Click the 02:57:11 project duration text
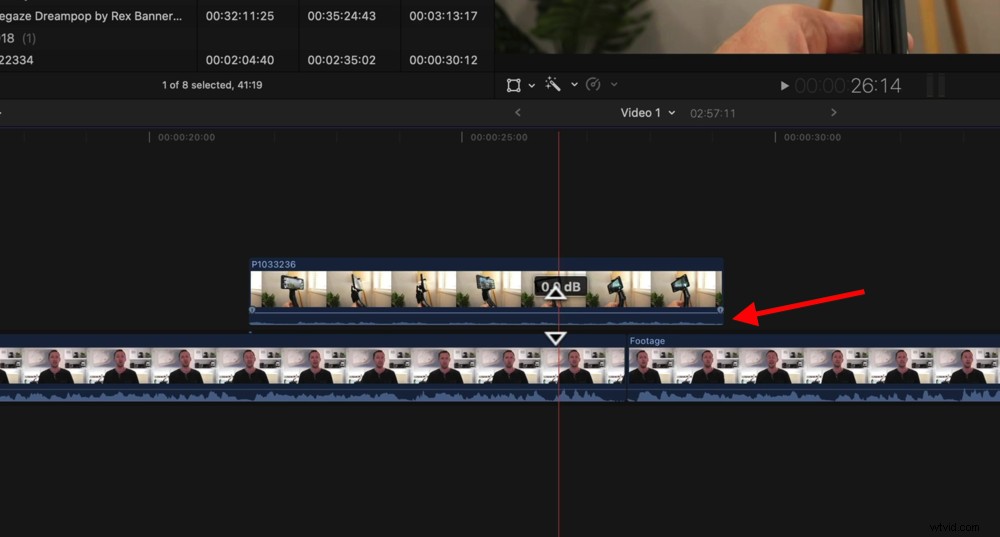Viewport: 1000px width, 537px height. (x=712, y=114)
